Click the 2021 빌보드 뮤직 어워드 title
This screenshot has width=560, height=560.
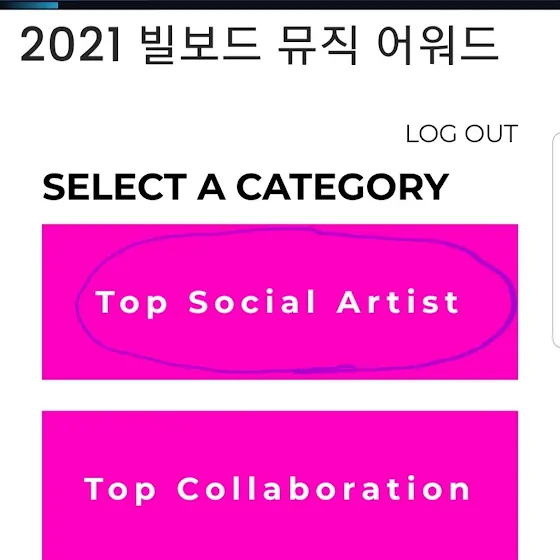click(x=259, y=45)
